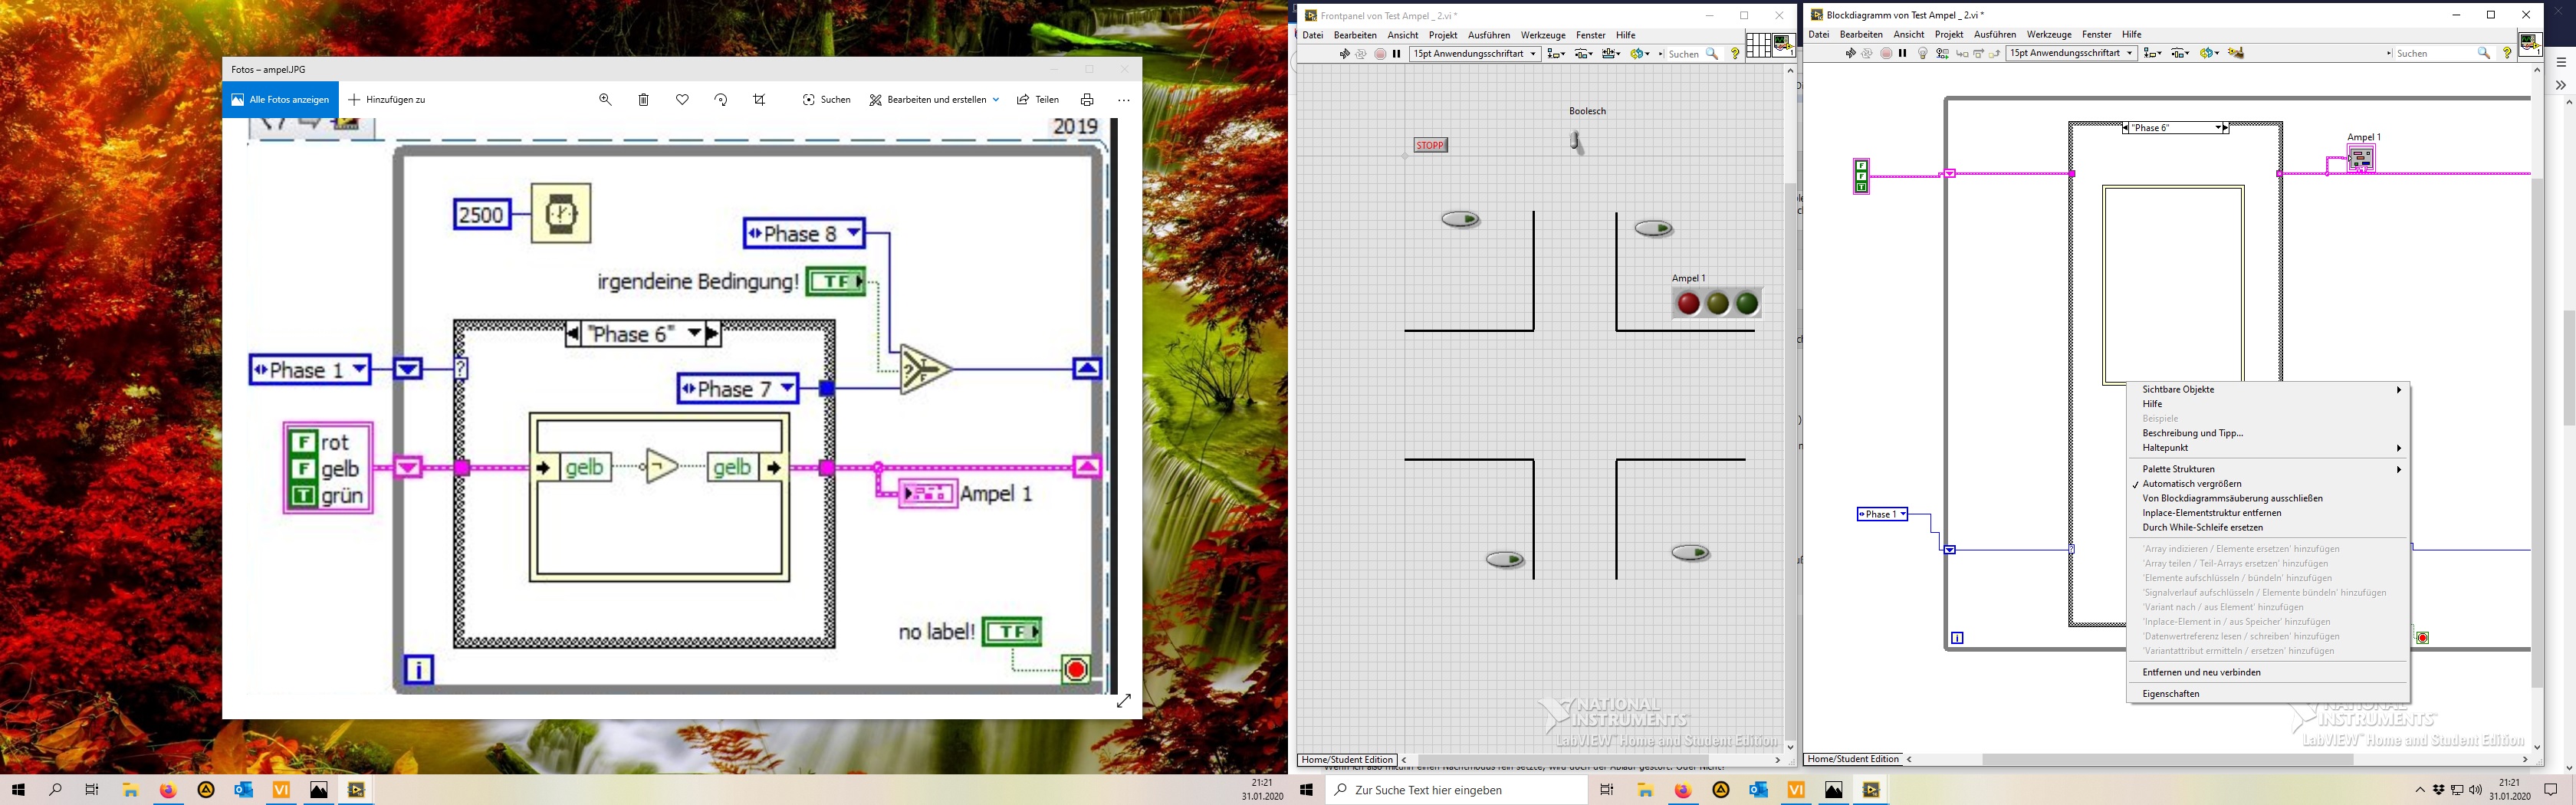Expand the Haltepunkt submenu

pos(2268,448)
